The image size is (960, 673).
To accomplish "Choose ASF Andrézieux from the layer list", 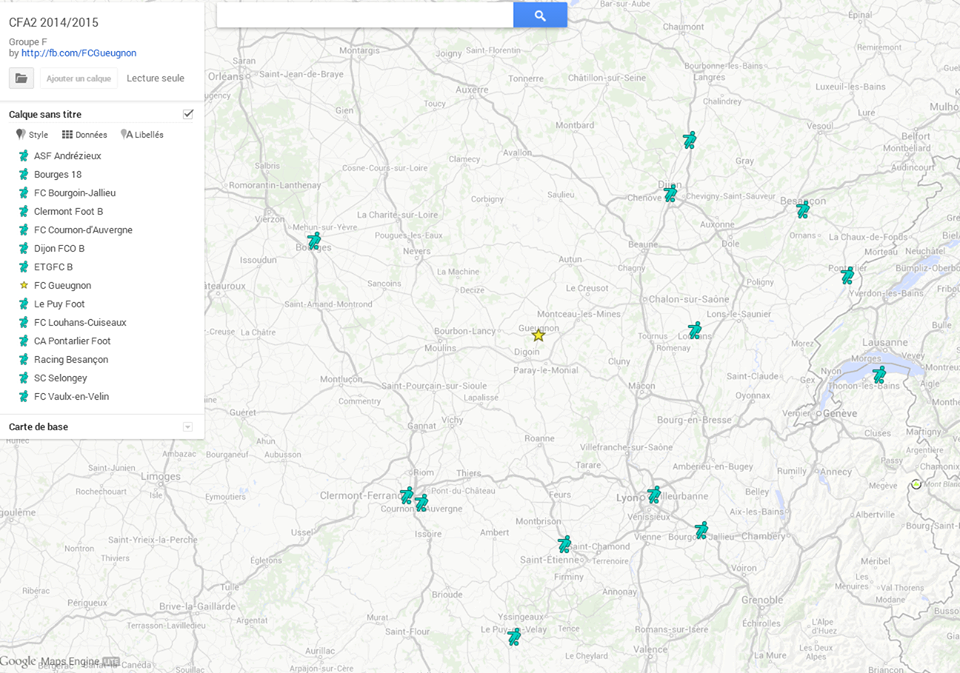I will 67,156.
